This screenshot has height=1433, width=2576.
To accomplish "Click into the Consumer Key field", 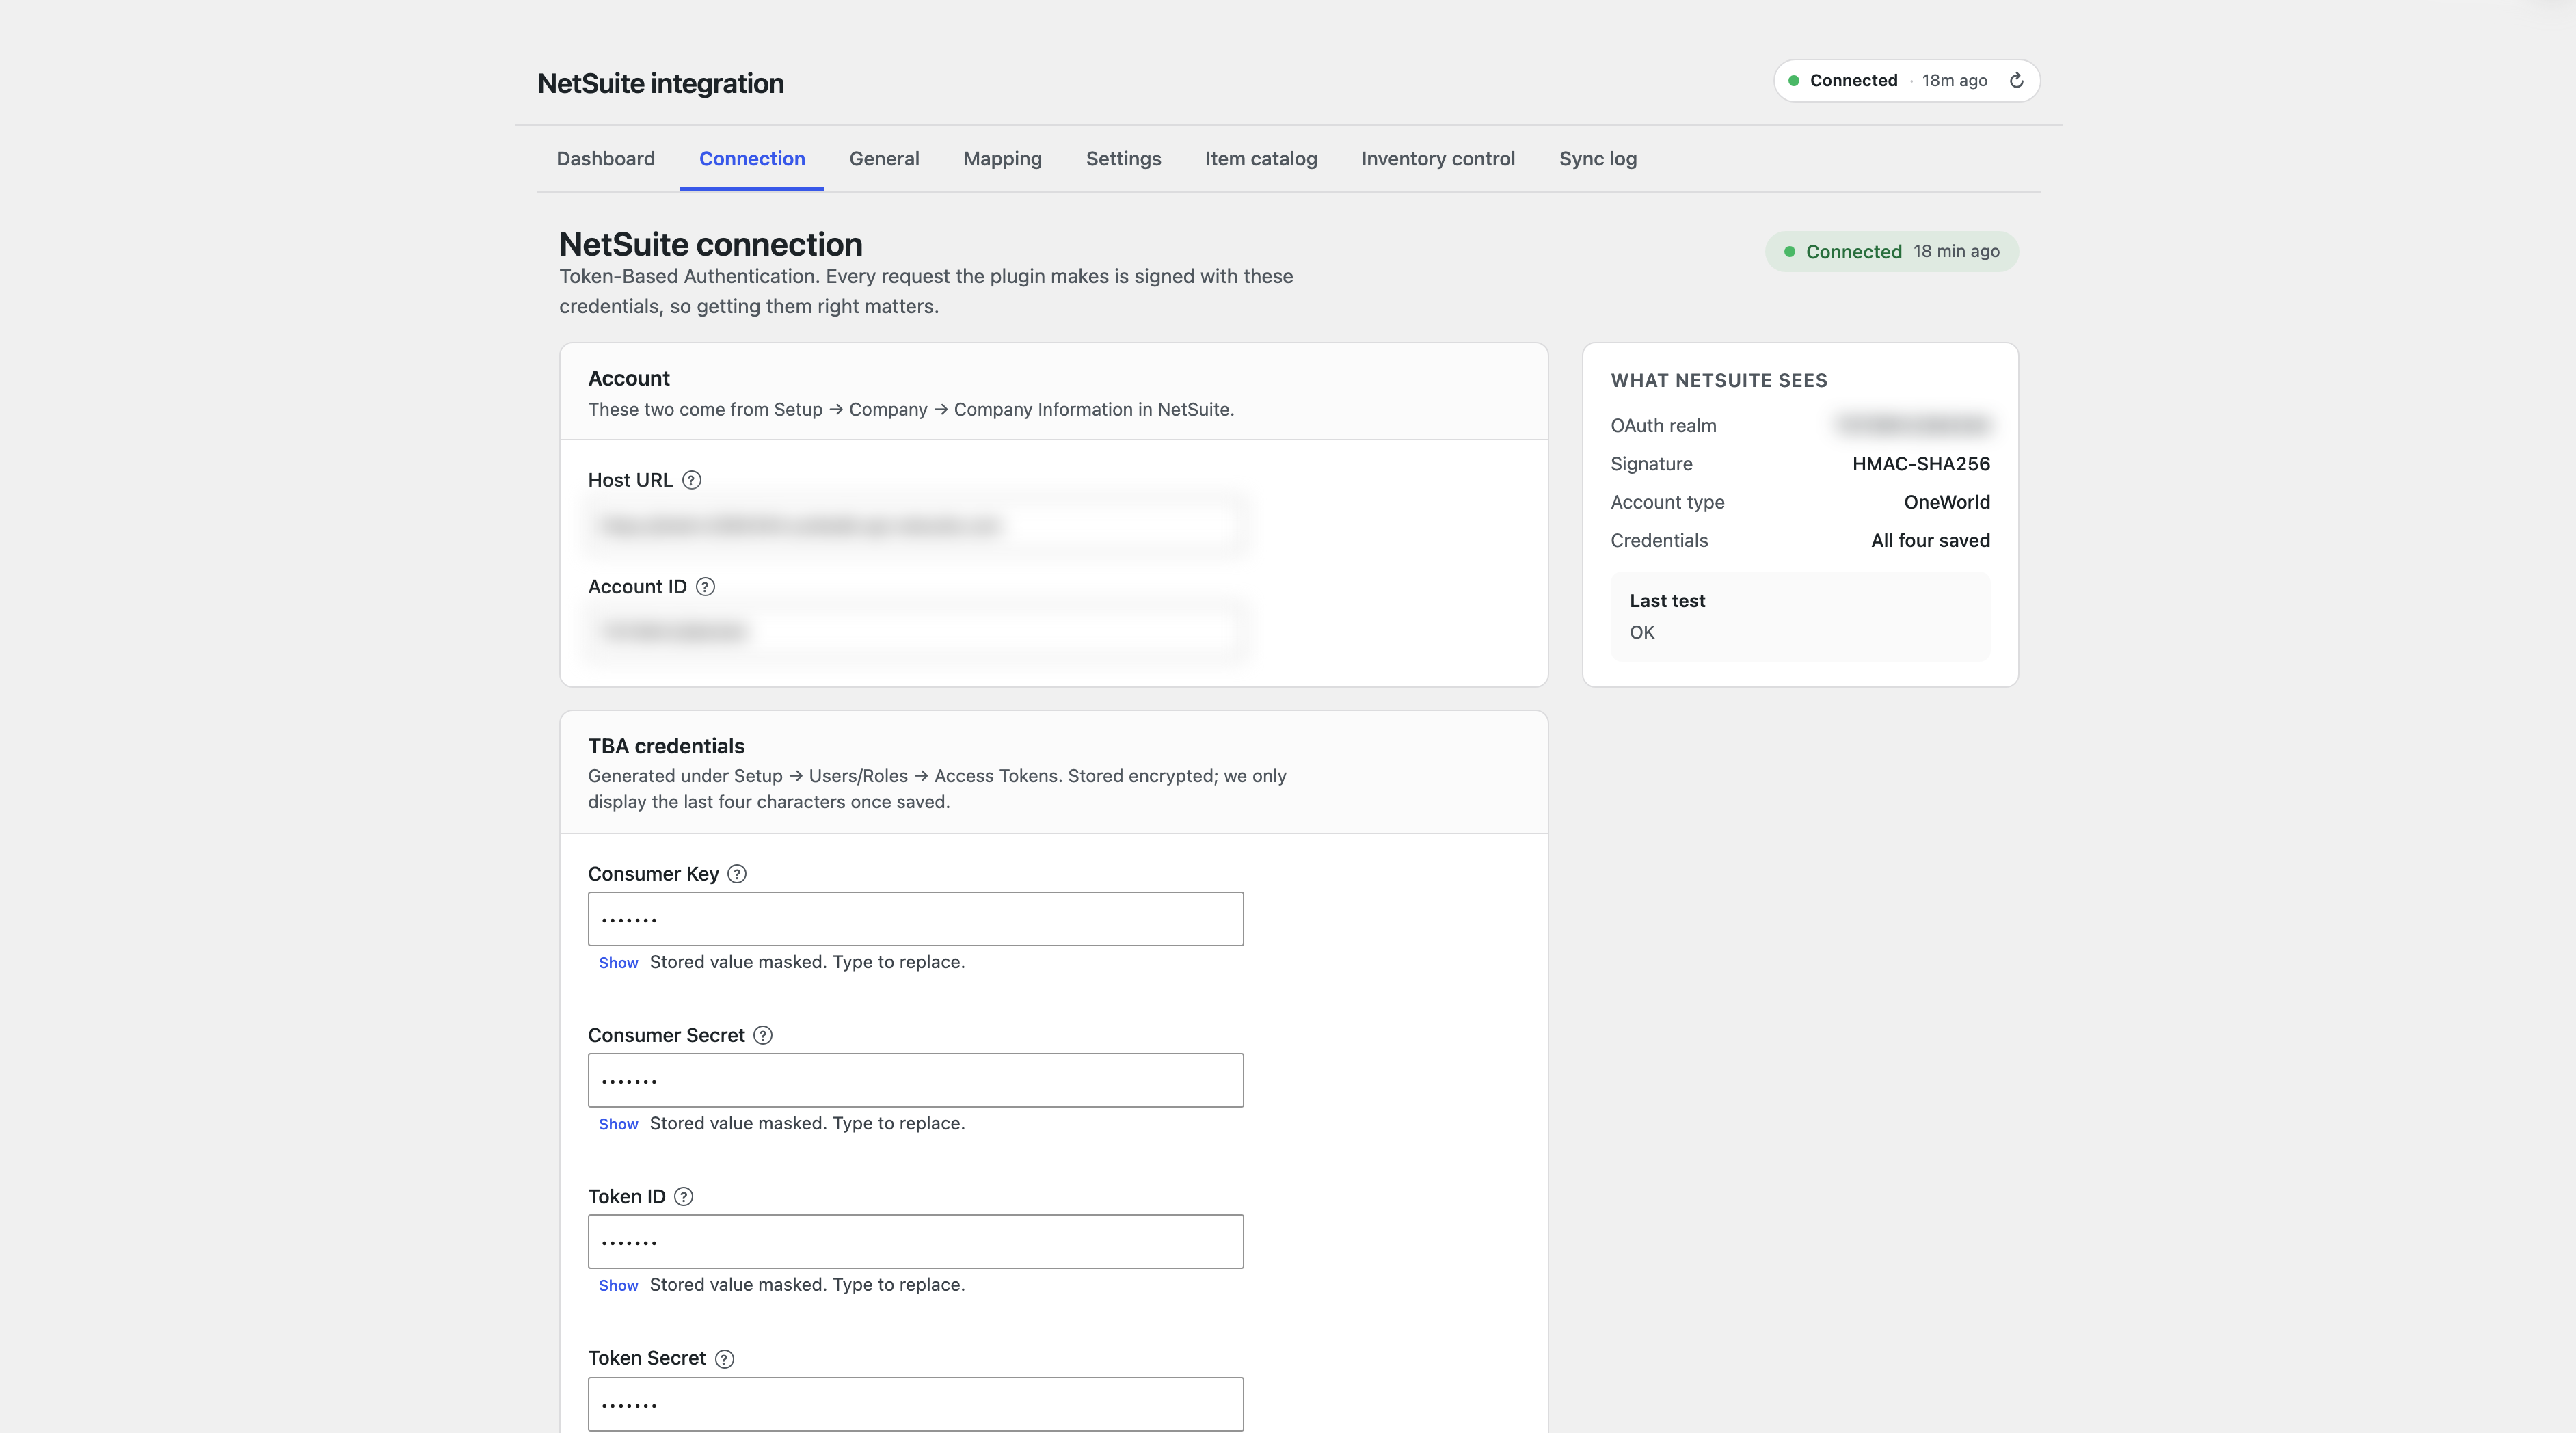I will pos(916,919).
